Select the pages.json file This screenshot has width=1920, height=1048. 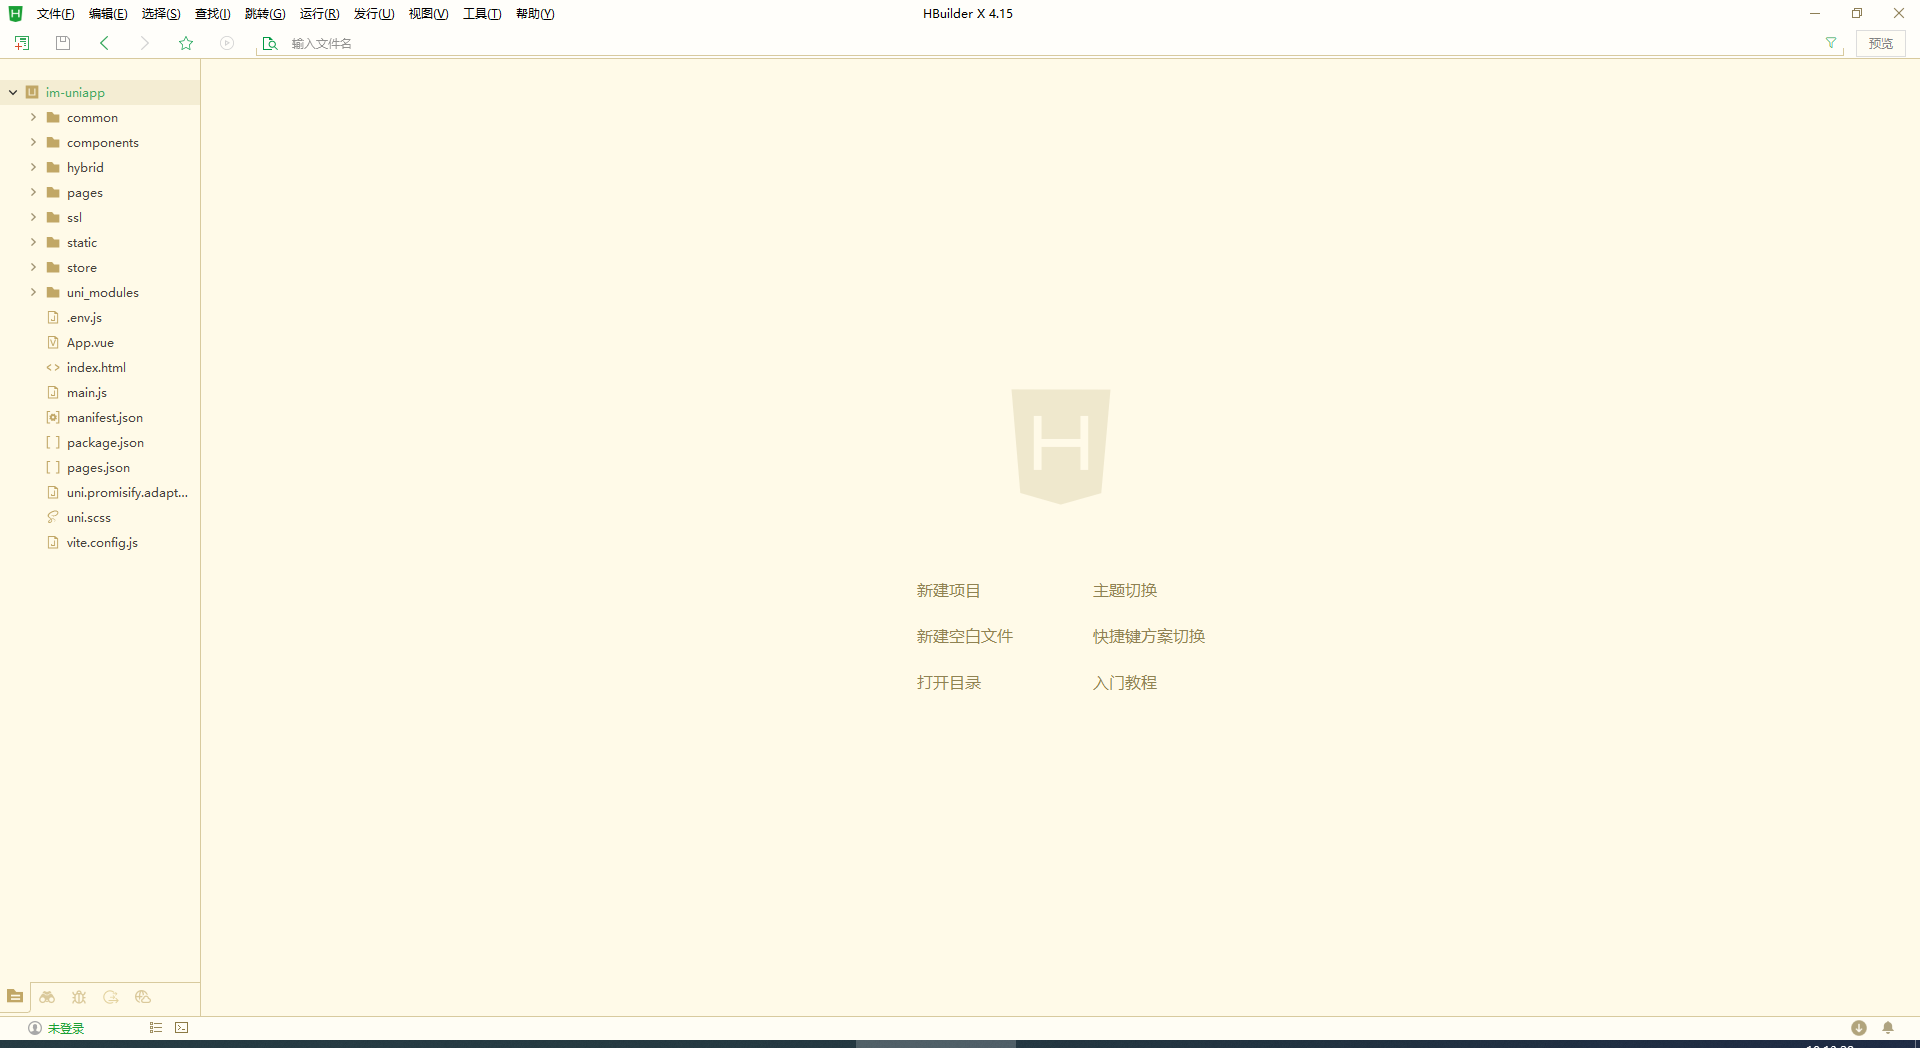100,467
